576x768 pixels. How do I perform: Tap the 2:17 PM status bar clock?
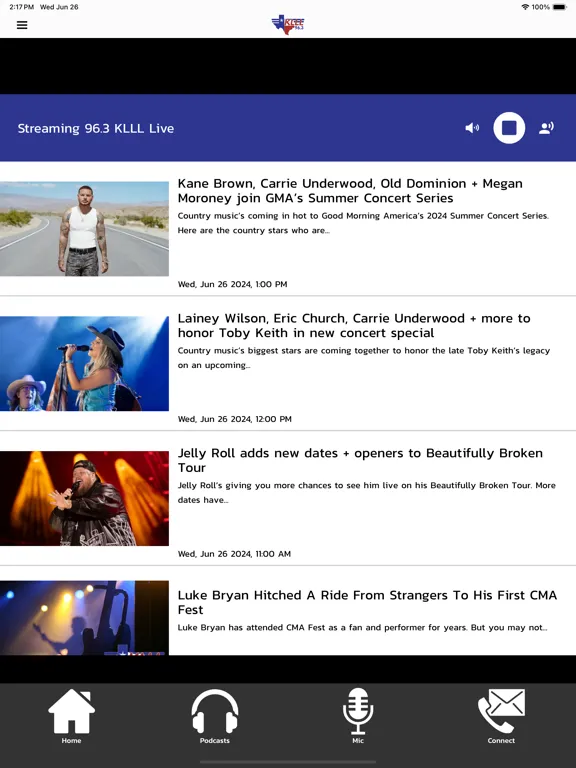[22, 7]
